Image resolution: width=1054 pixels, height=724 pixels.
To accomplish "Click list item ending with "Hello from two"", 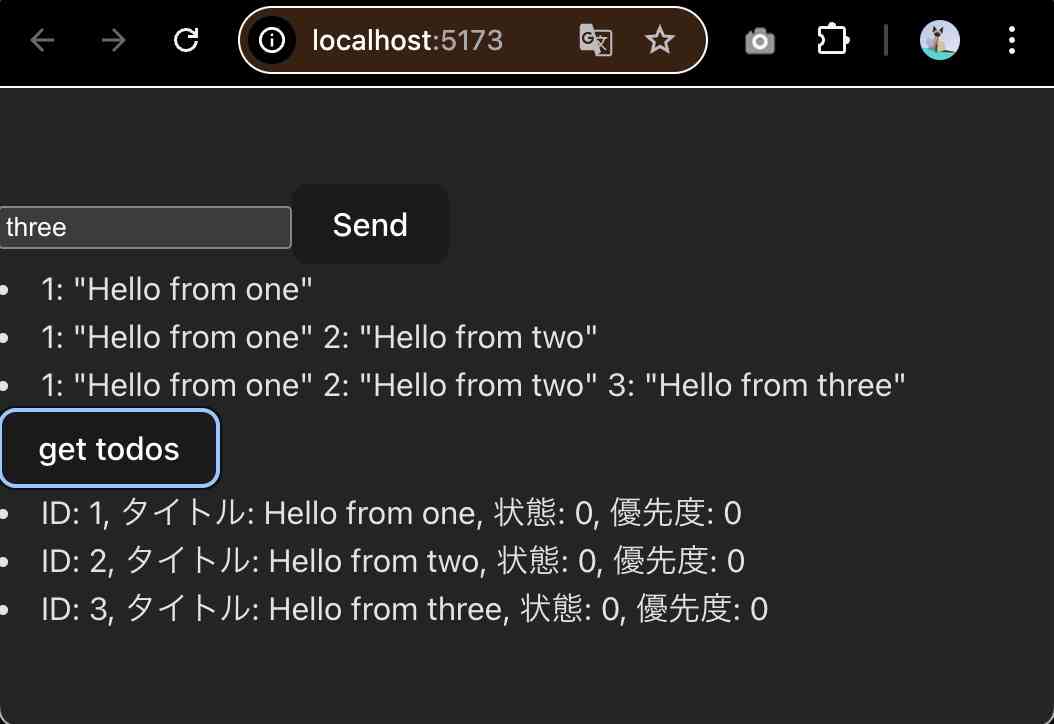I will pyautogui.click(x=319, y=337).
